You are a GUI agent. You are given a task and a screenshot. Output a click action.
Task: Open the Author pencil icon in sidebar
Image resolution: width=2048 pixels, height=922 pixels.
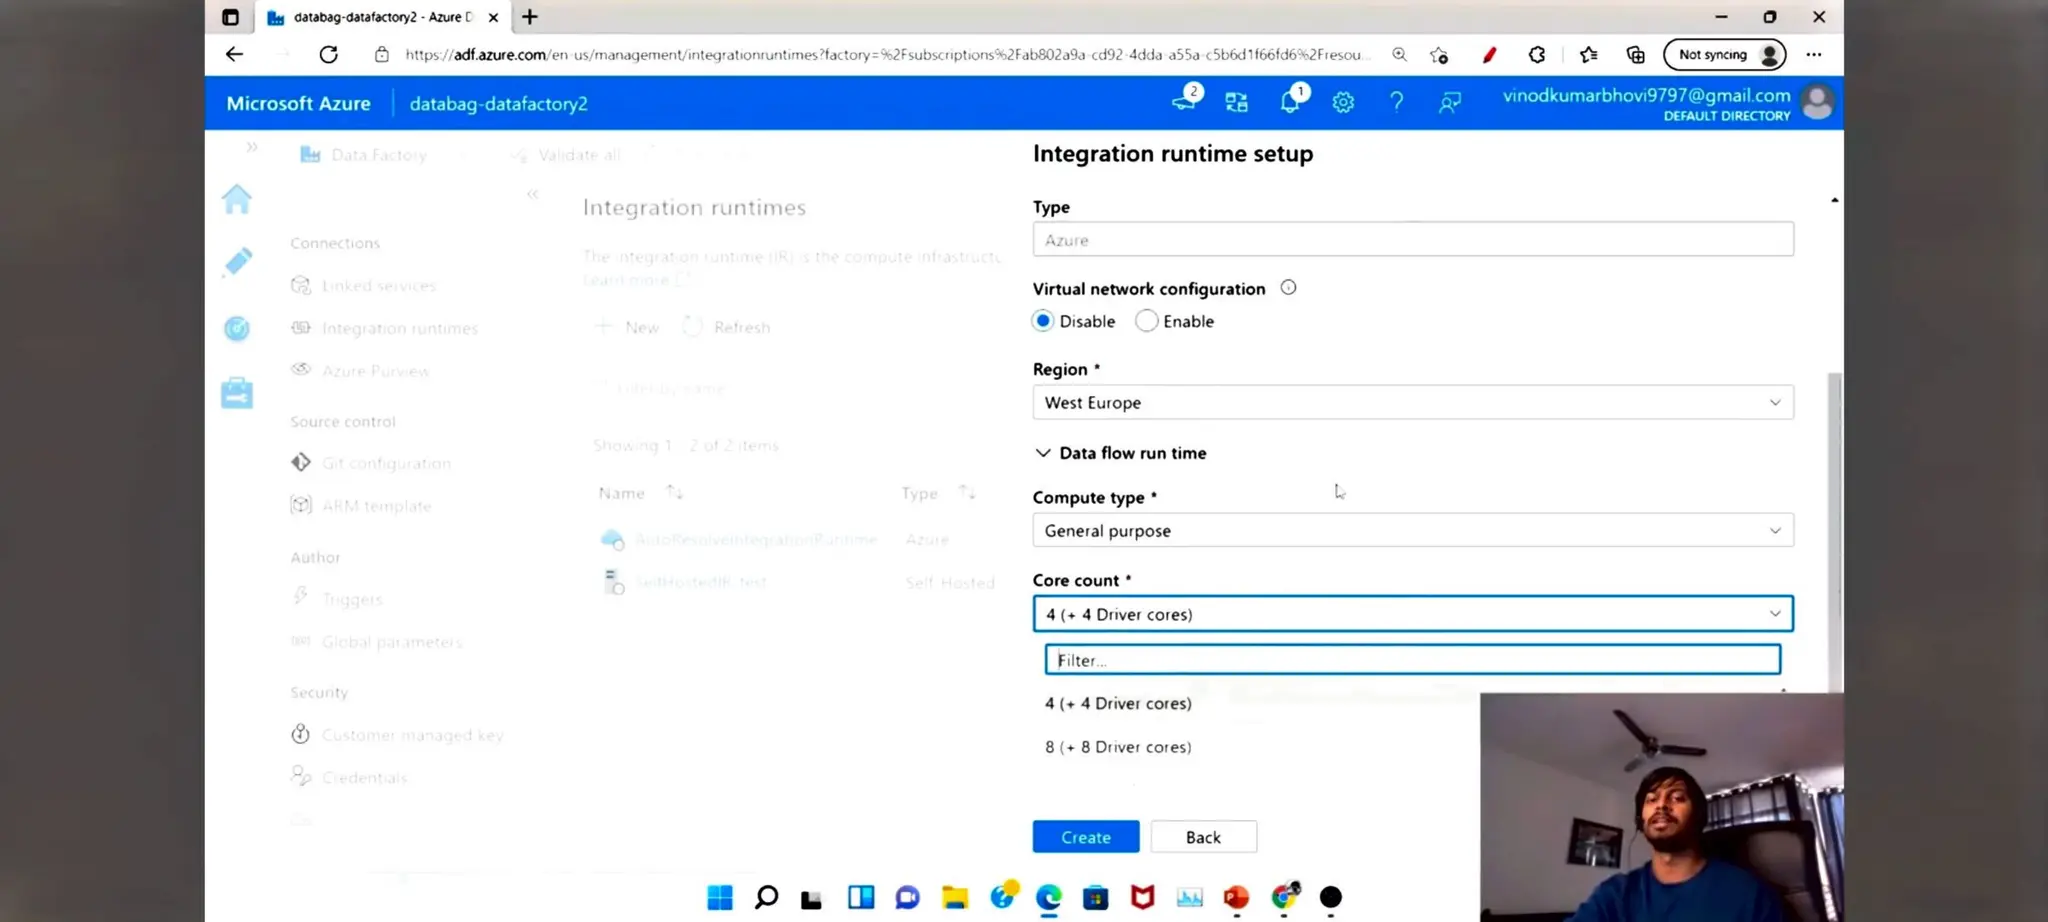tap(237, 262)
